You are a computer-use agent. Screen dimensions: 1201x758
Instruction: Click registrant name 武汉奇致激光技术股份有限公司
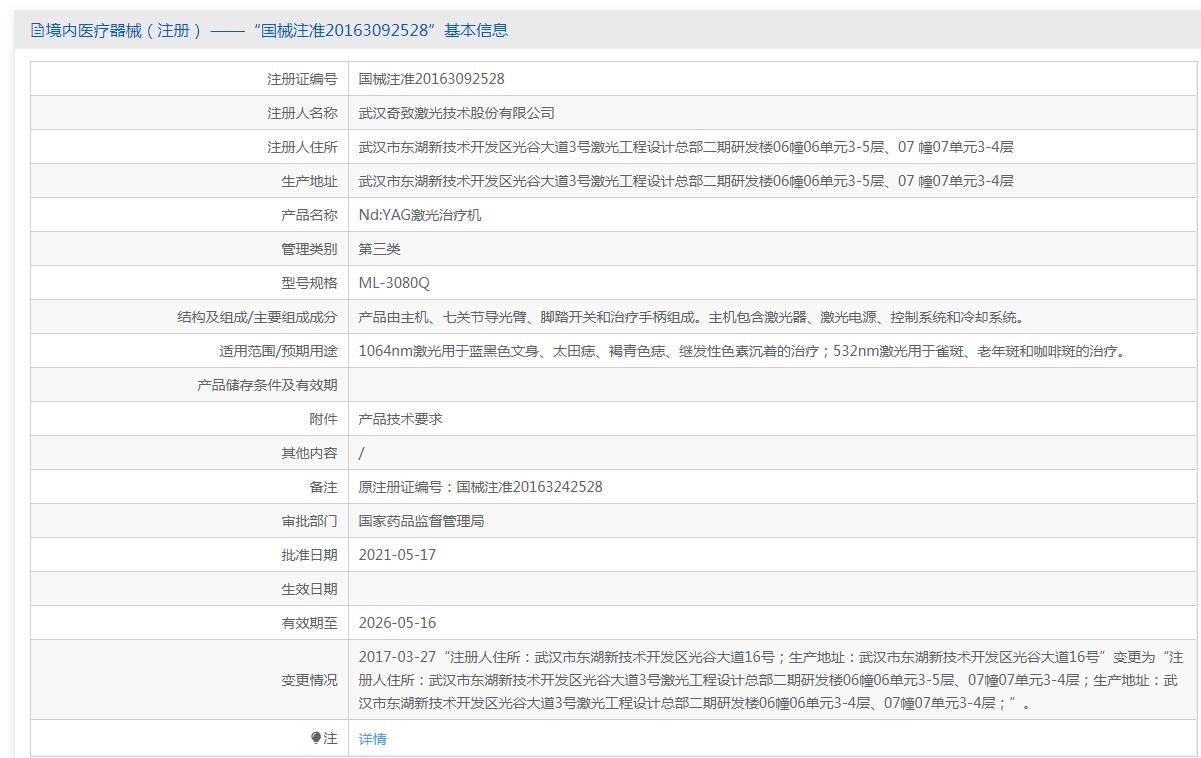click(x=456, y=113)
